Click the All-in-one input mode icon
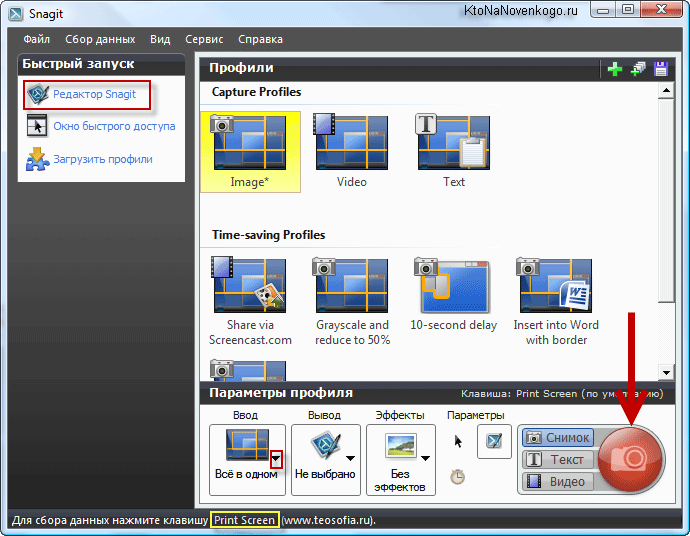The height and width of the screenshot is (536, 690). pyautogui.click(x=247, y=444)
